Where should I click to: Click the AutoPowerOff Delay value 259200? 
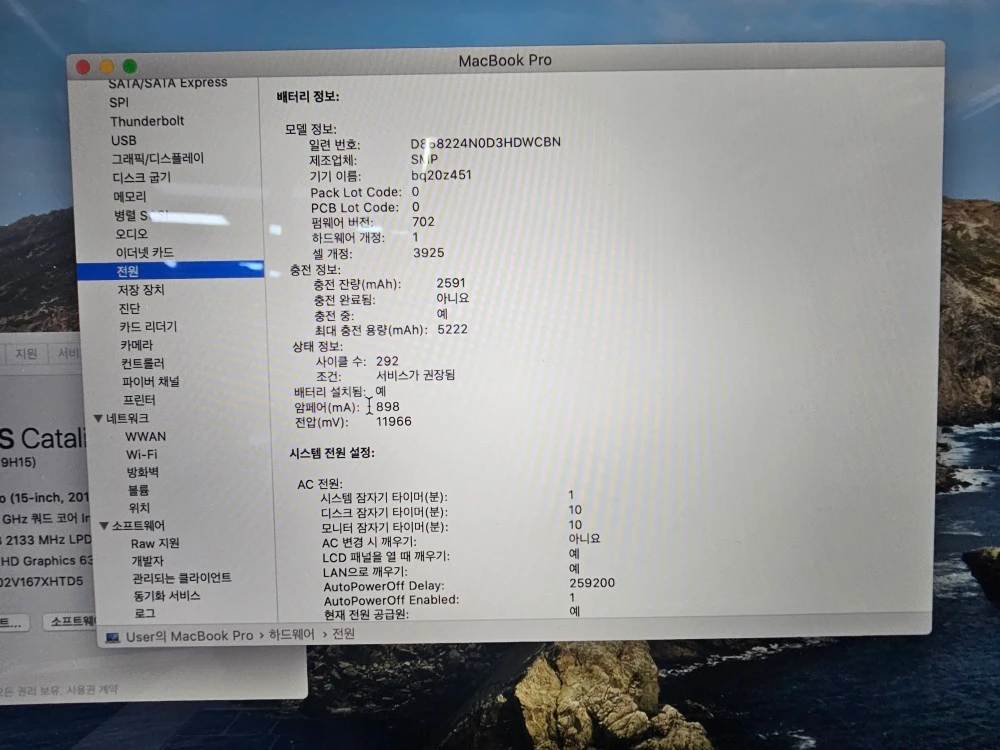(x=592, y=583)
